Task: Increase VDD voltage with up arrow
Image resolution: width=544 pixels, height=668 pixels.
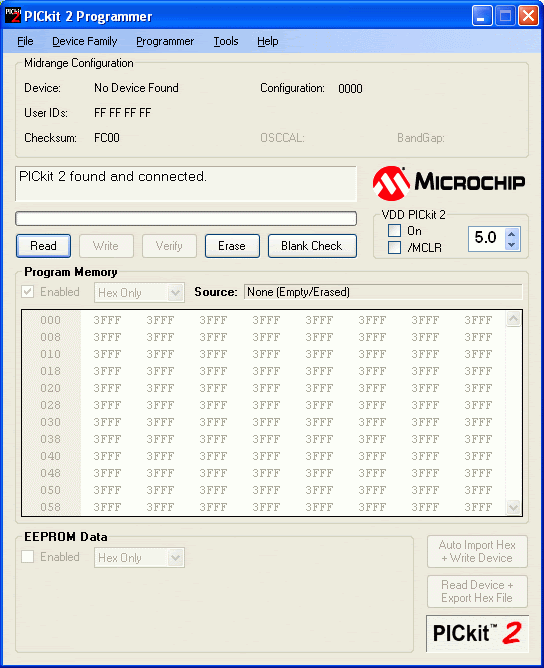Action: tap(512, 233)
